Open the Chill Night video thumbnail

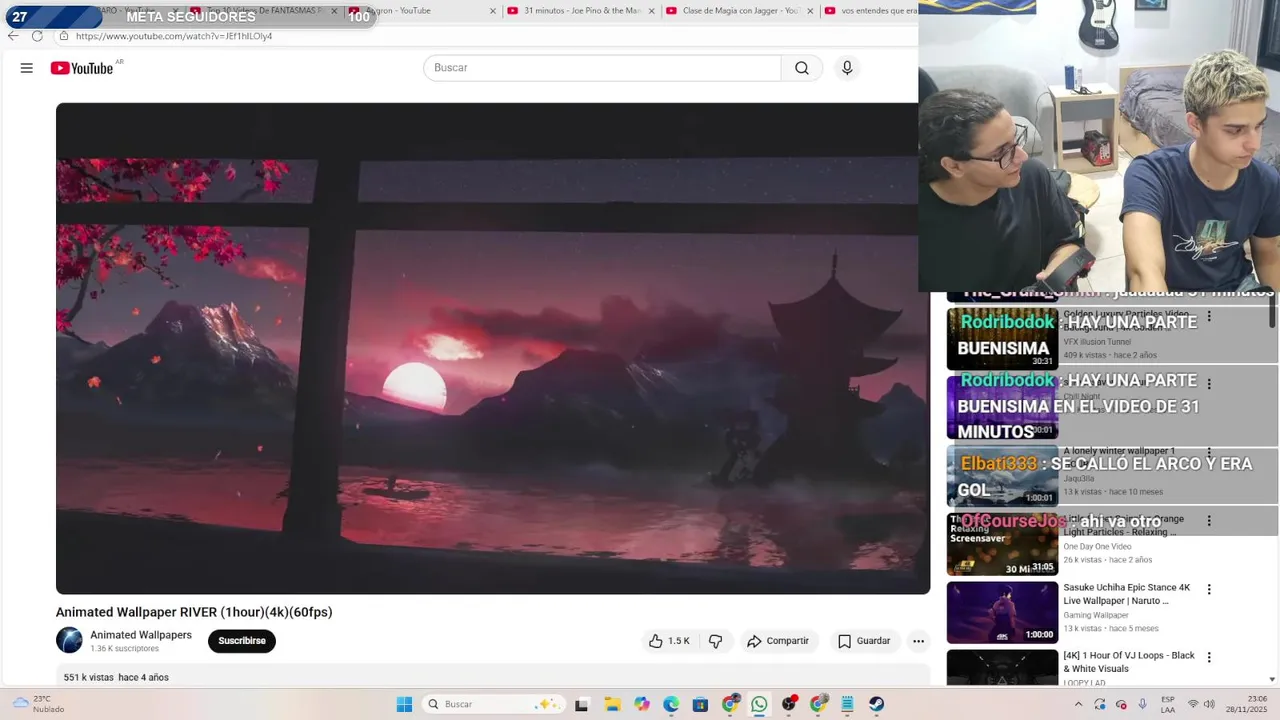(1002, 407)
